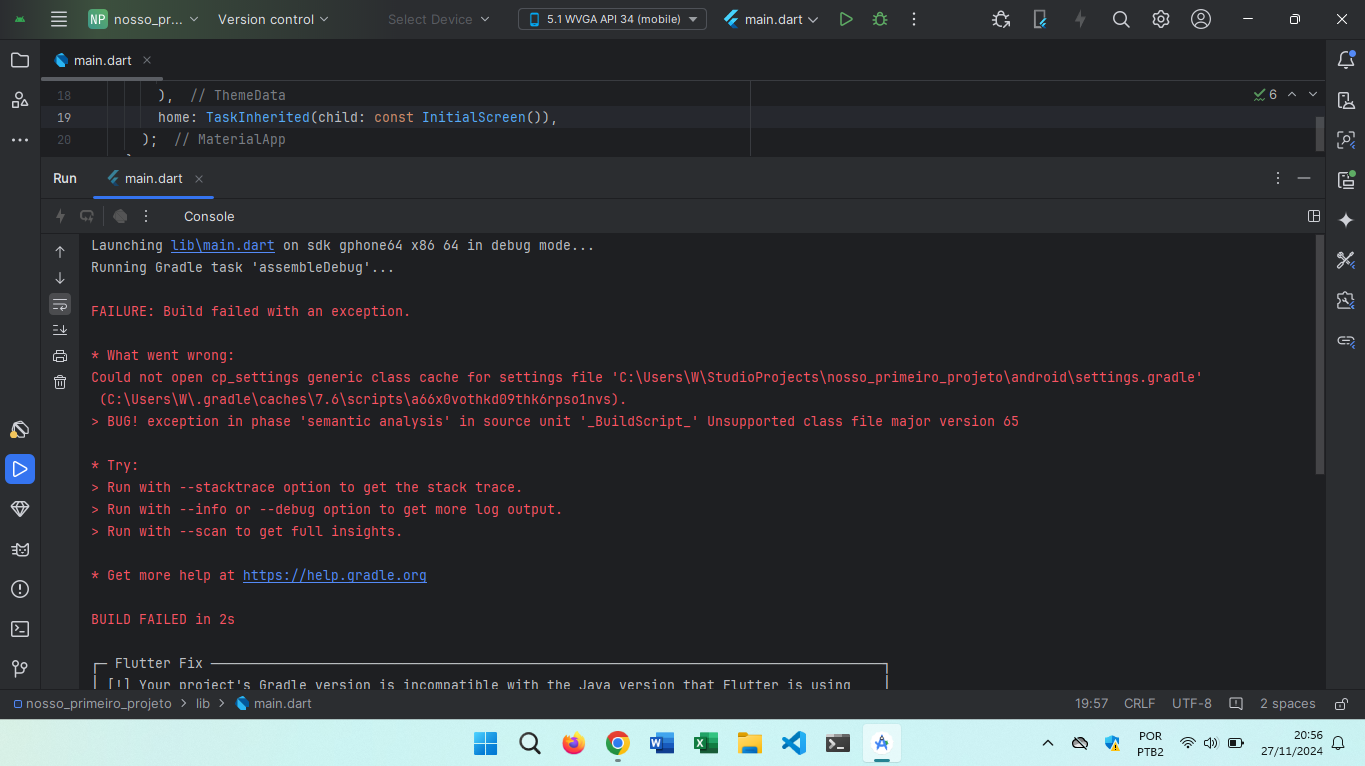The image size is (1365, 766).
Task: Open the https://help.gradle.org link
Action: click(x=335, y=575)
